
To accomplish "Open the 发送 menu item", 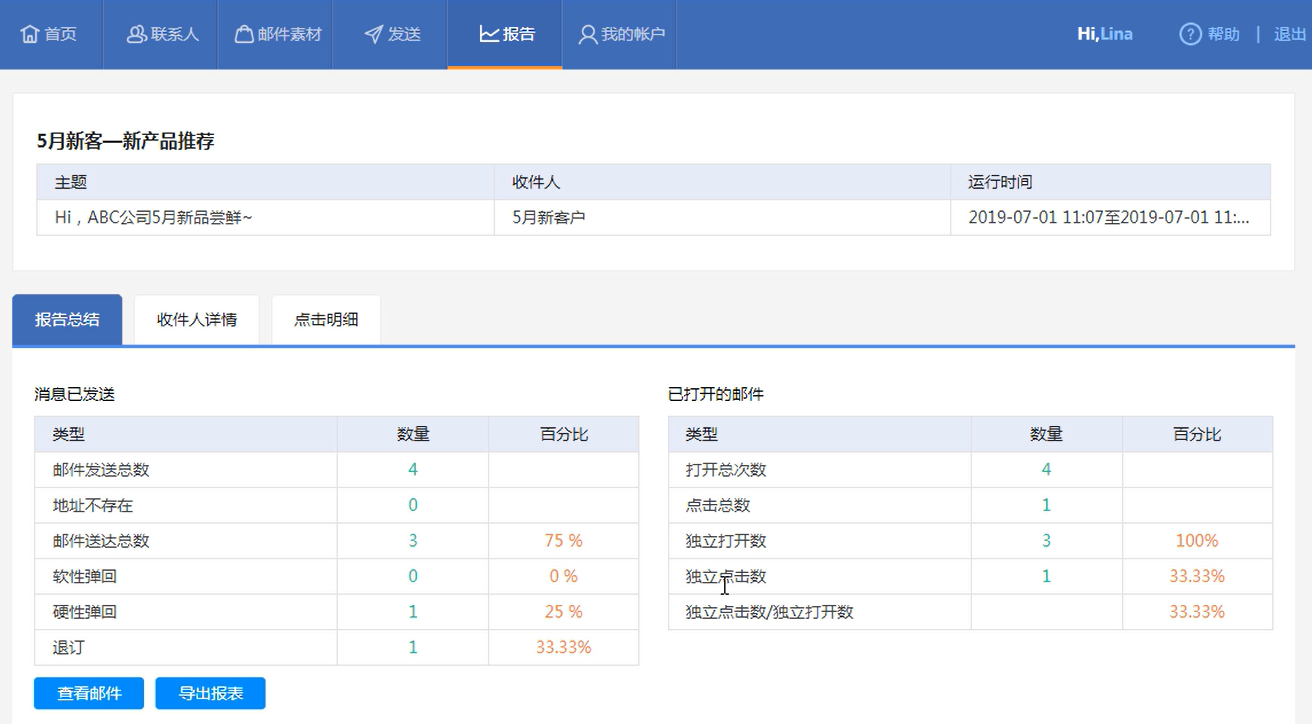I will [x=391, y=34].
